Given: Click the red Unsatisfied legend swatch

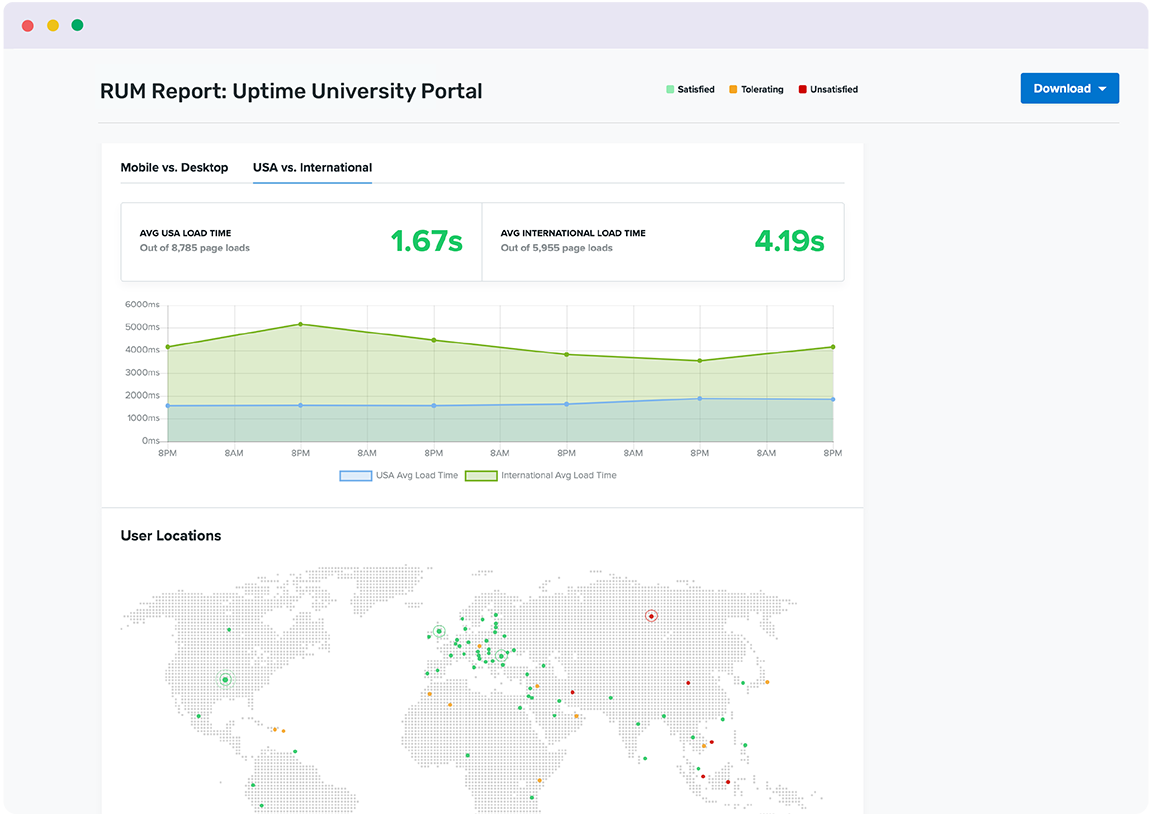Looking at the screenshot, I should (802, 89).
